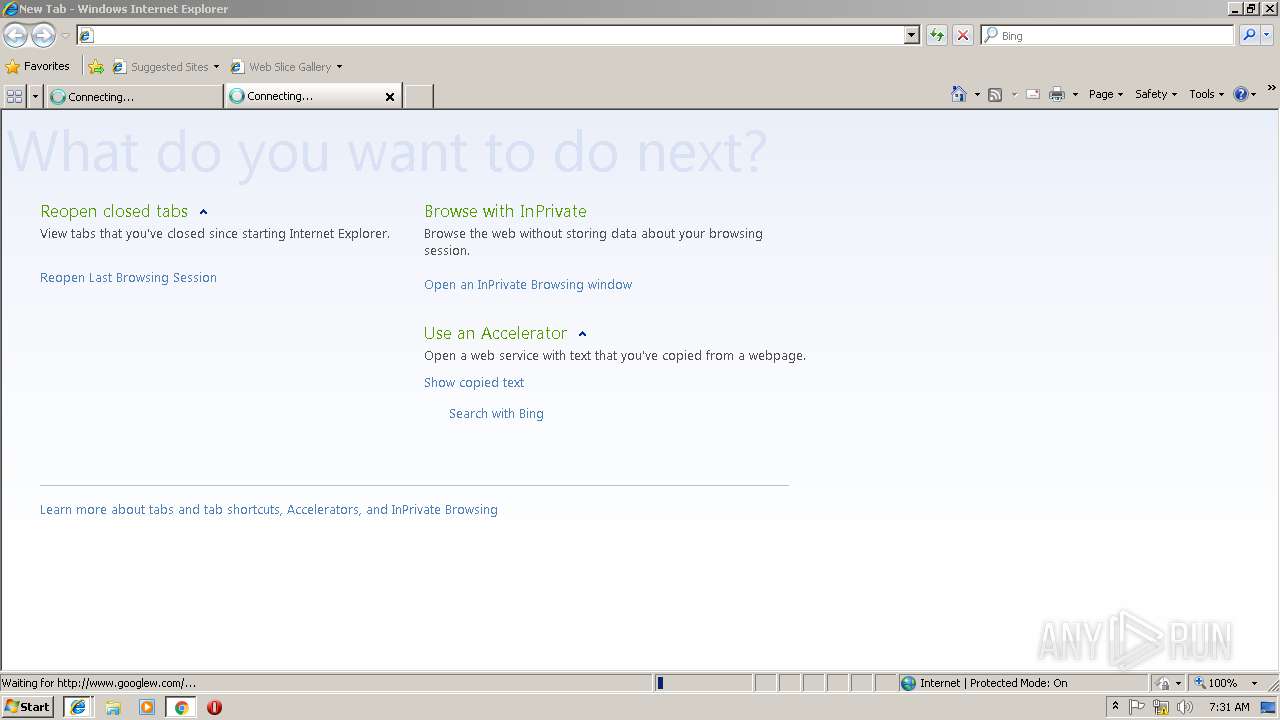Click the page loading progress bar
1280x720 pixels.
[x=703, y=683]
